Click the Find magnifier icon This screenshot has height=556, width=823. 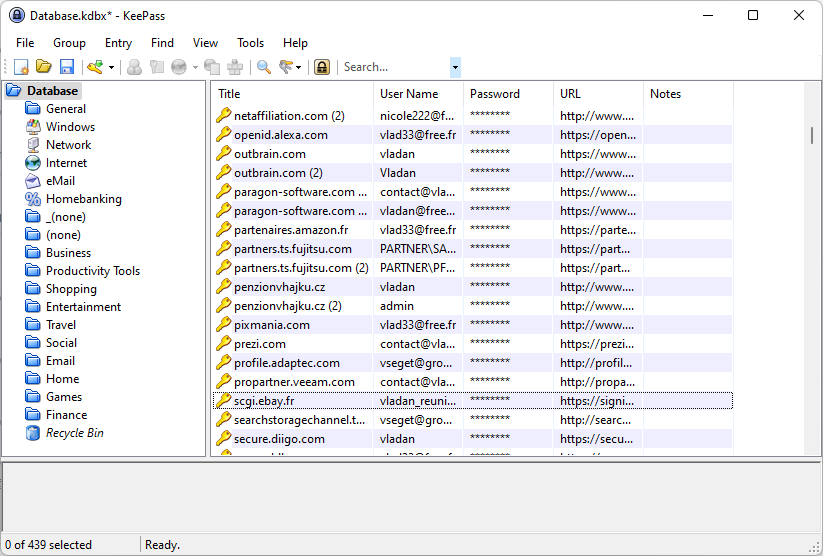[x=264, y=67]
